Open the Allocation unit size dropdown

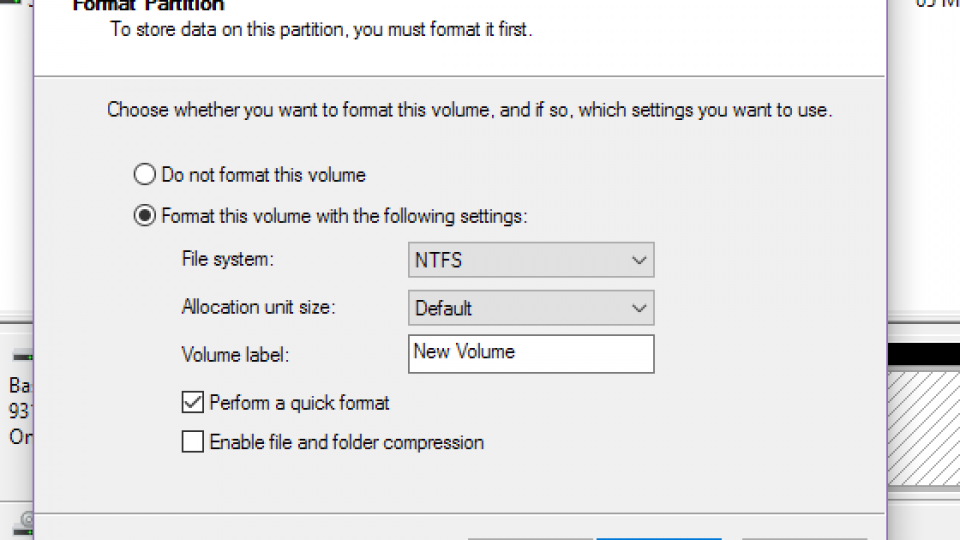tap(531, 307)
